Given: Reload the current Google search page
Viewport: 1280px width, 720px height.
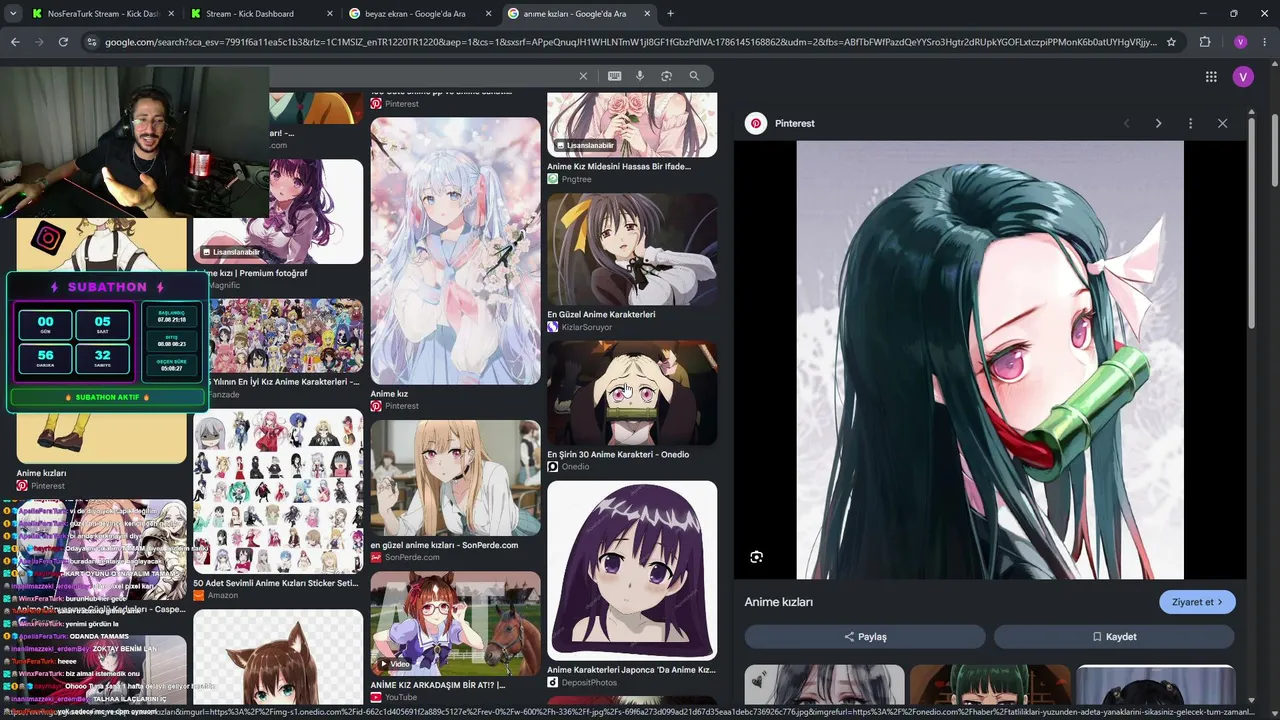Looking at the screenshot, I should point(63,42).
